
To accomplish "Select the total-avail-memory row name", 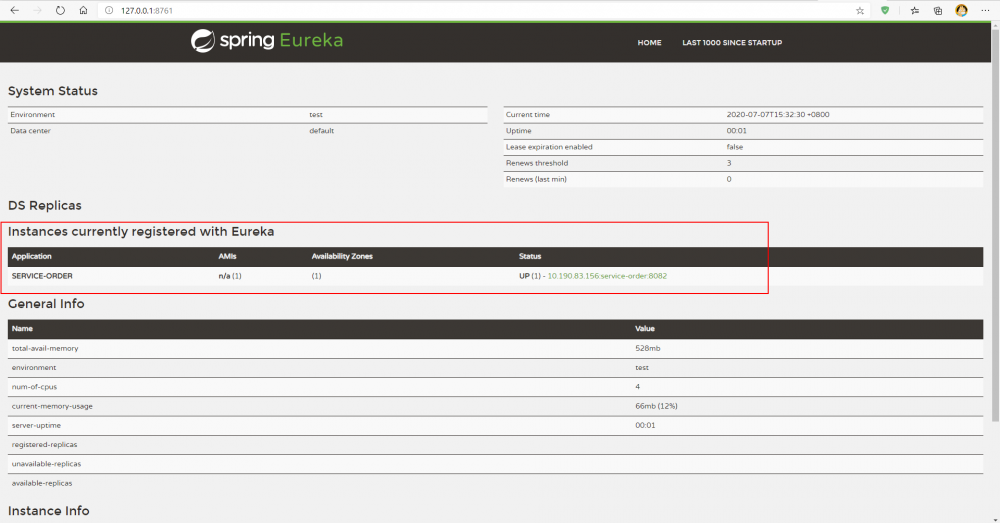I will (45, 348).
